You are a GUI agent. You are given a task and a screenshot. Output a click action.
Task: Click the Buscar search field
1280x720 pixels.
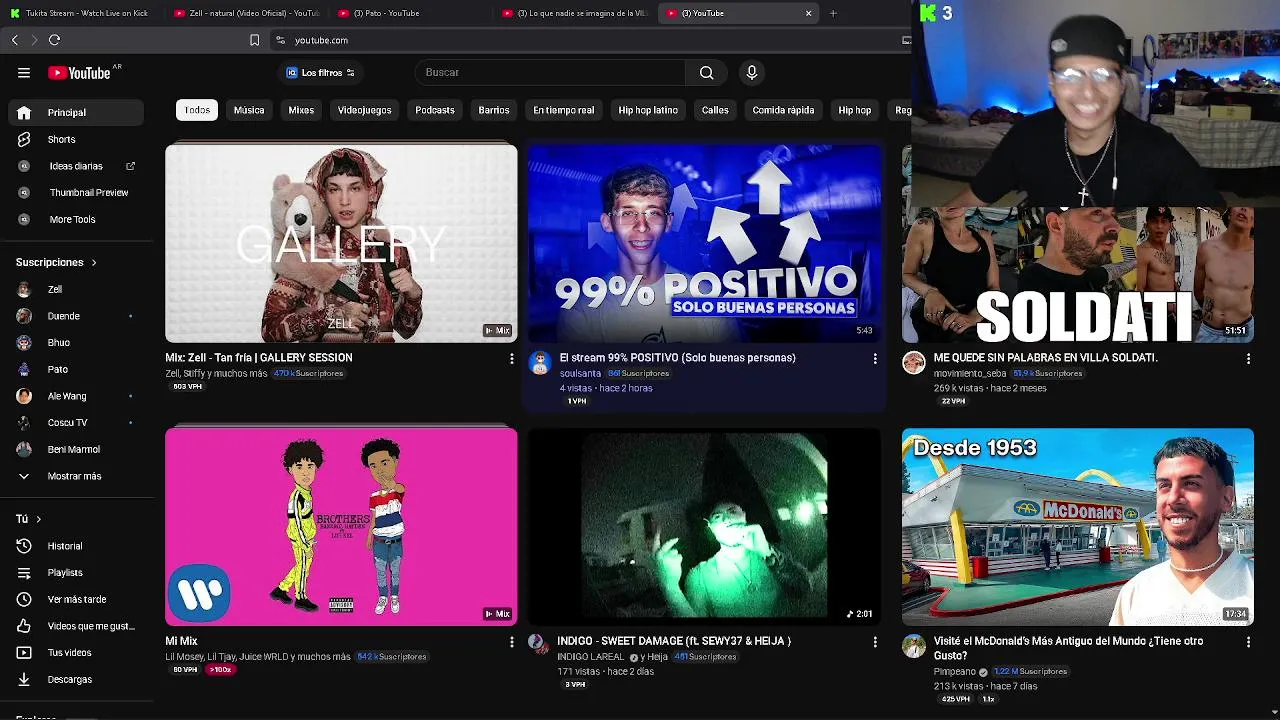point(550,73)
